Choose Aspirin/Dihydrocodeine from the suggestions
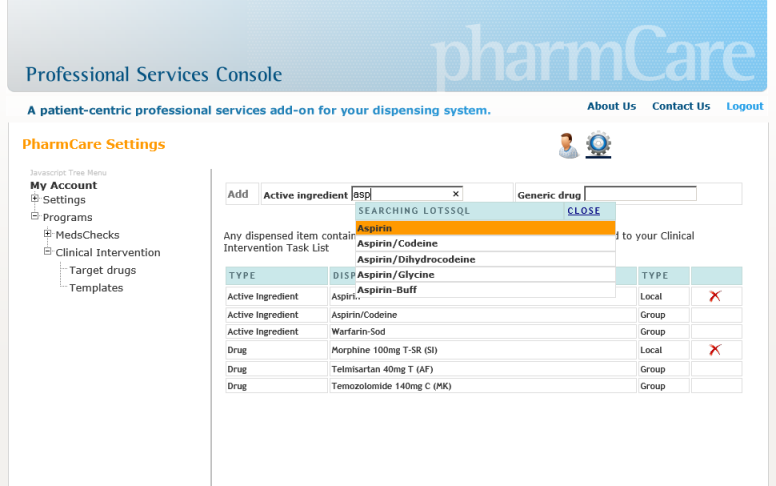776x486 pixels. click(485, 259)
